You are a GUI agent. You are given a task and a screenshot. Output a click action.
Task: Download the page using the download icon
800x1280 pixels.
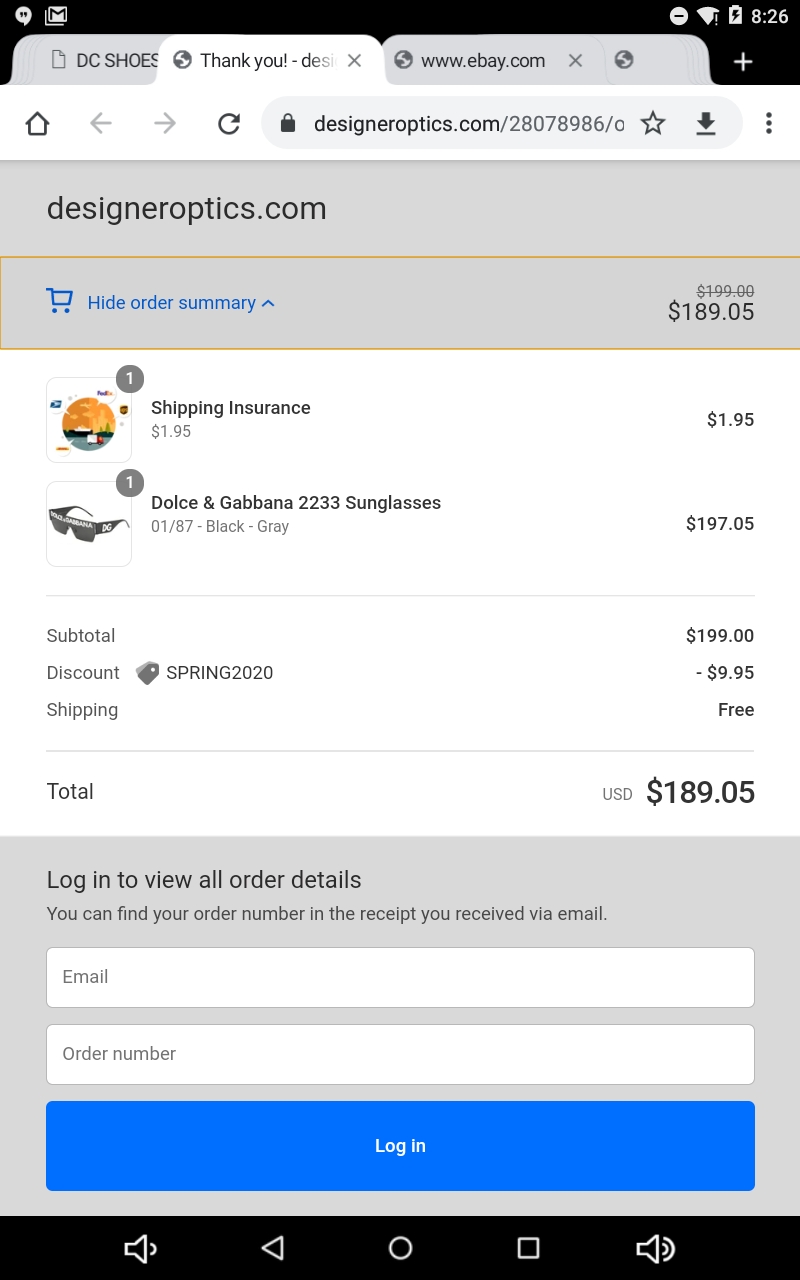tap(706, 123)
